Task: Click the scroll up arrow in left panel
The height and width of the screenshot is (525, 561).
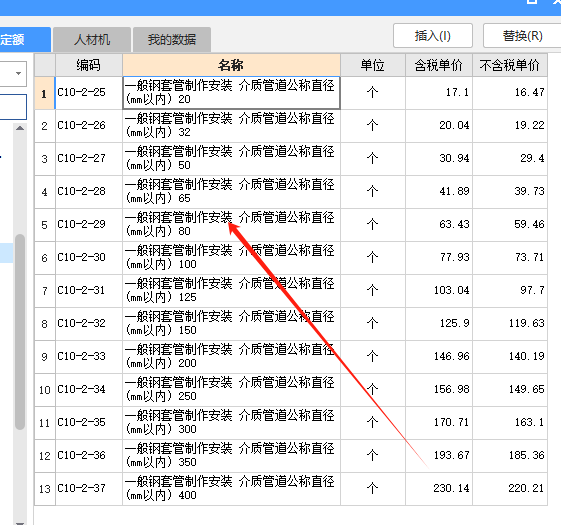Action: click(x=20, y=128)
